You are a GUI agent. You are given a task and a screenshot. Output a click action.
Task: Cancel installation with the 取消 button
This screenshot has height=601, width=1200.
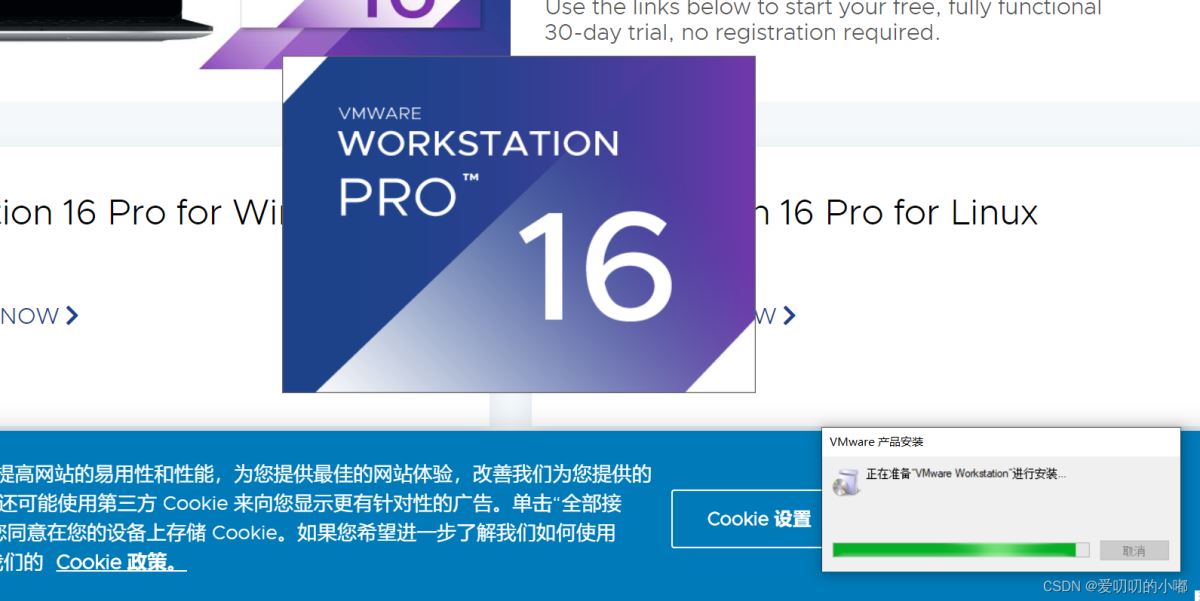(1134, 551)
